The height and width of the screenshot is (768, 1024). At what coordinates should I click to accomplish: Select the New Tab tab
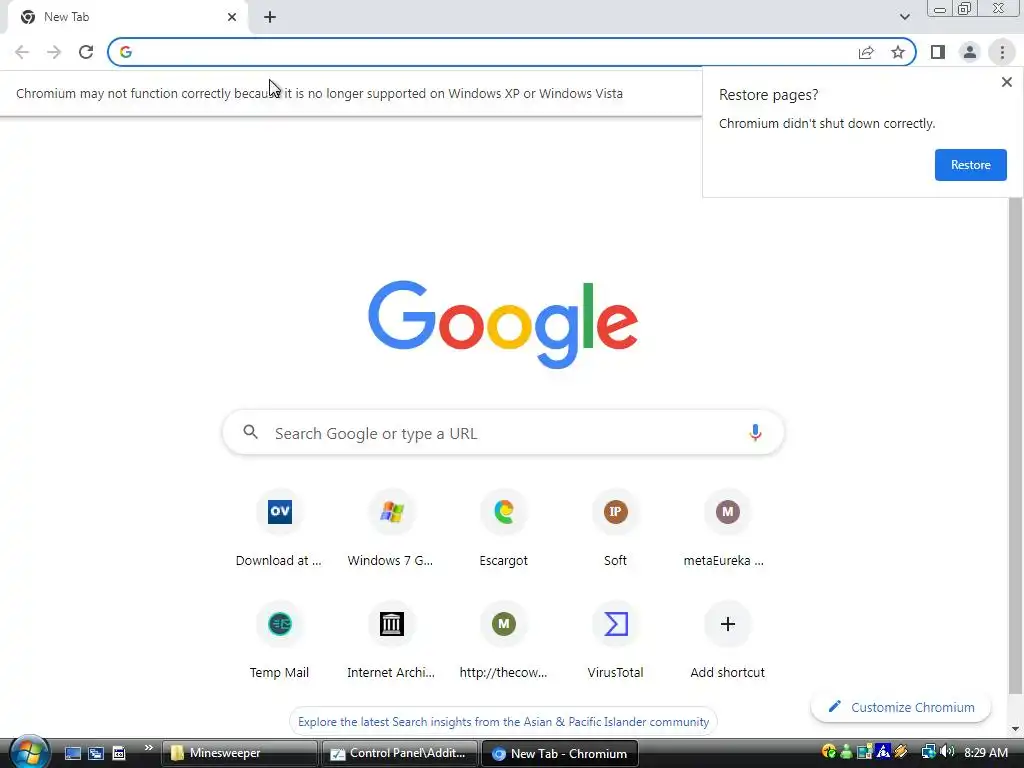pyautogui.click(x=127, y=17)
